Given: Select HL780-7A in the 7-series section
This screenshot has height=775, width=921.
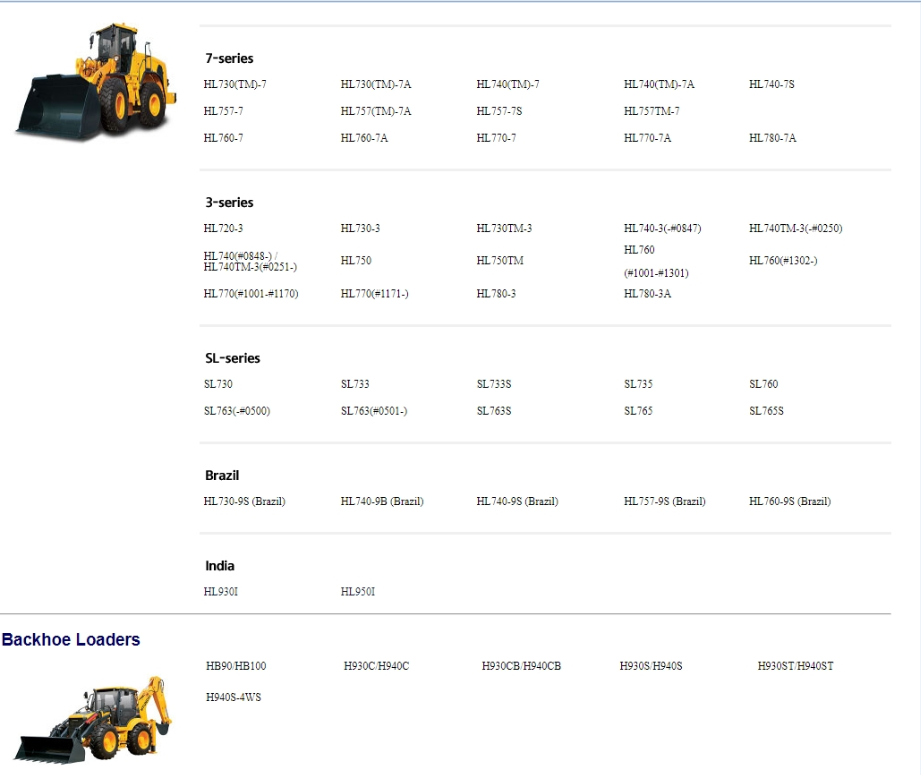Looking at the screenshot, I should coord(771,138).
